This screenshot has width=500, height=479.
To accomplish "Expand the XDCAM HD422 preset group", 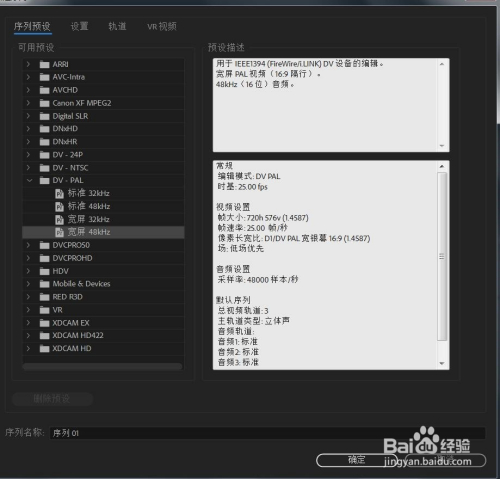I will 28,335.
